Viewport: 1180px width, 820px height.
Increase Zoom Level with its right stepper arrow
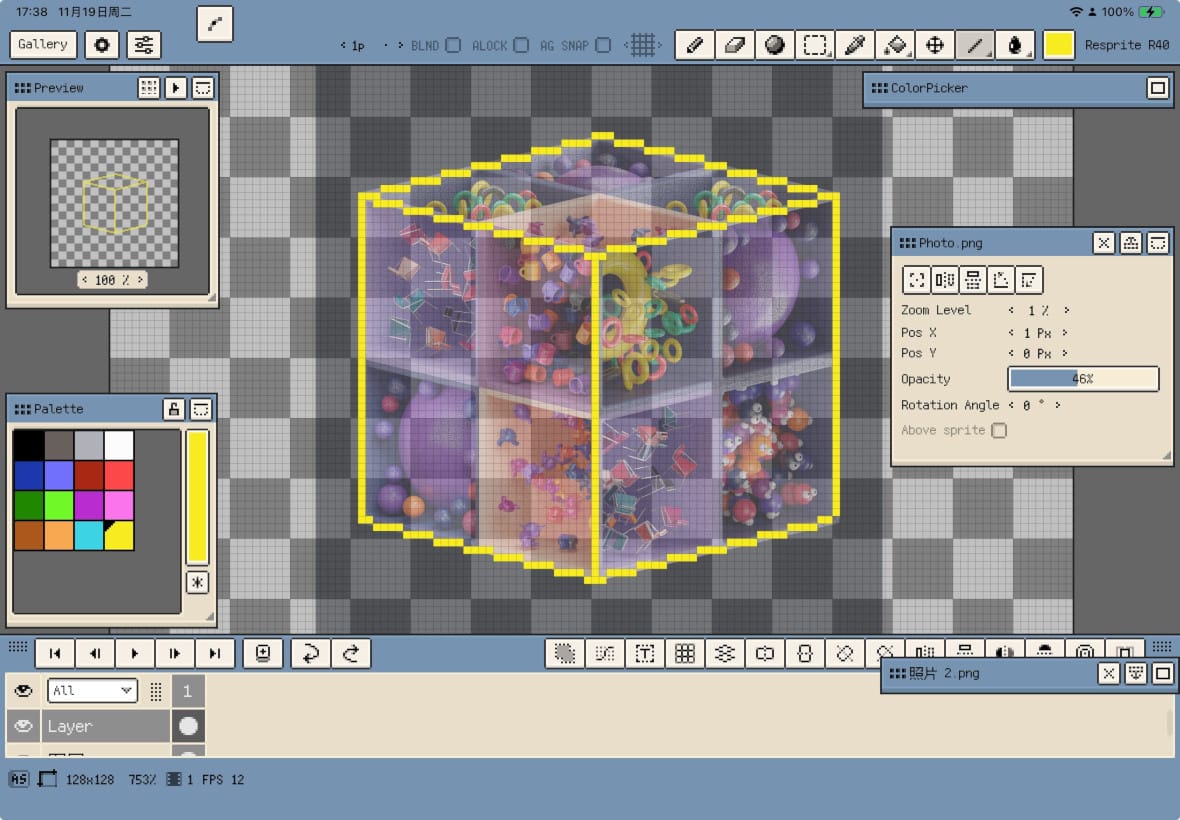[x=1068, y=310]
